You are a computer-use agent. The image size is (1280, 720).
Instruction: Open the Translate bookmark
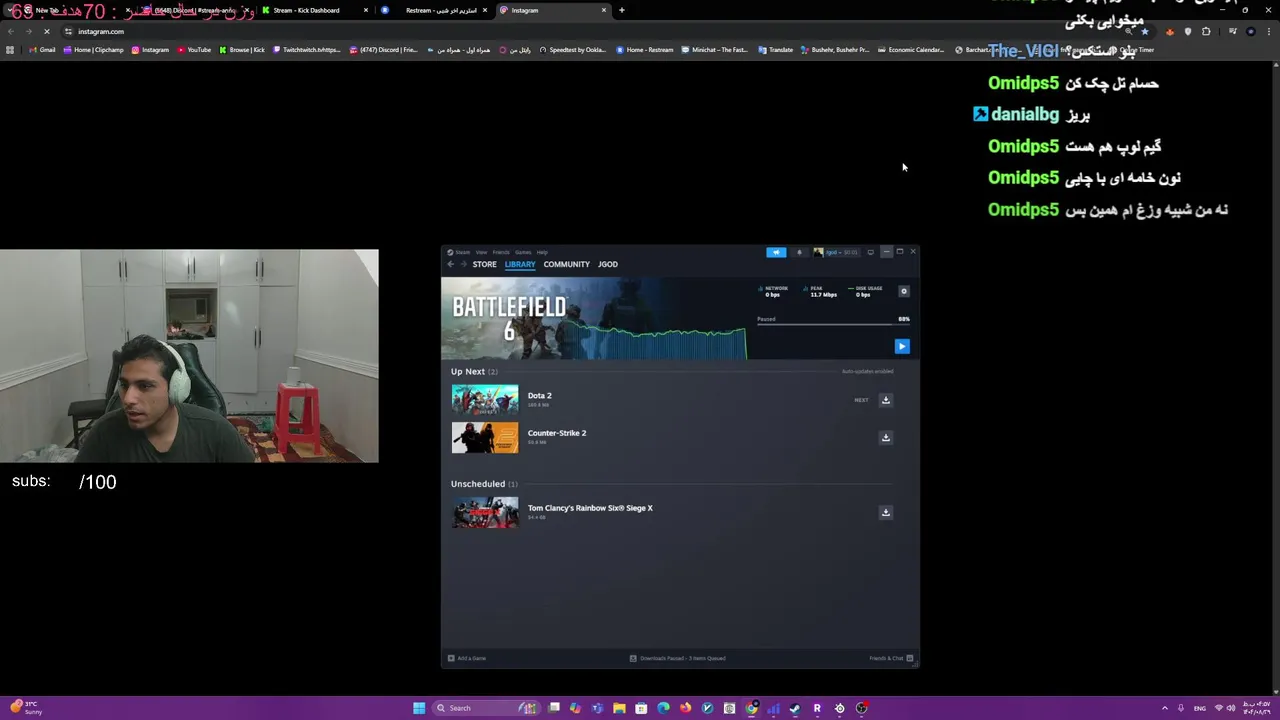tap(775, 50)
